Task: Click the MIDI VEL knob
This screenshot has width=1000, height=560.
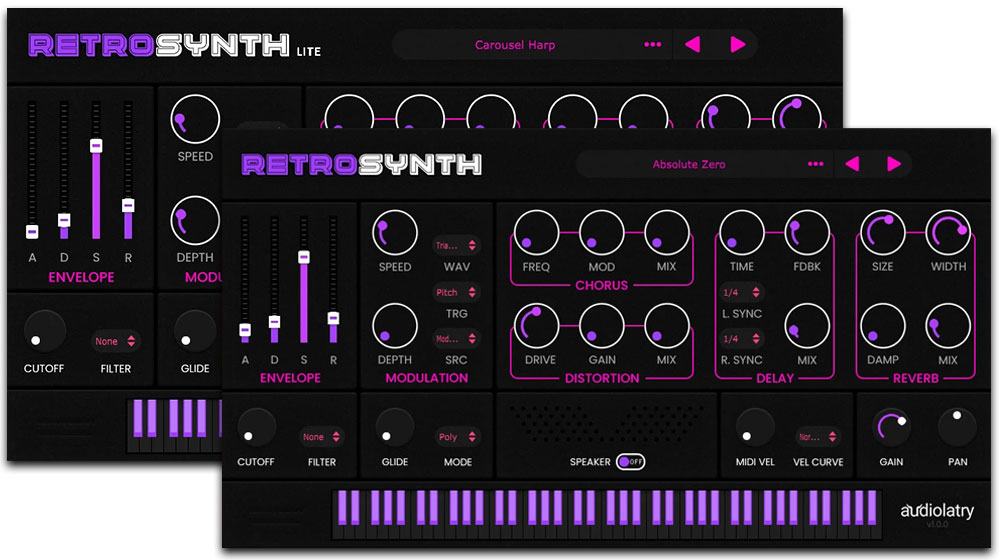Action: (x=754, y=429)
